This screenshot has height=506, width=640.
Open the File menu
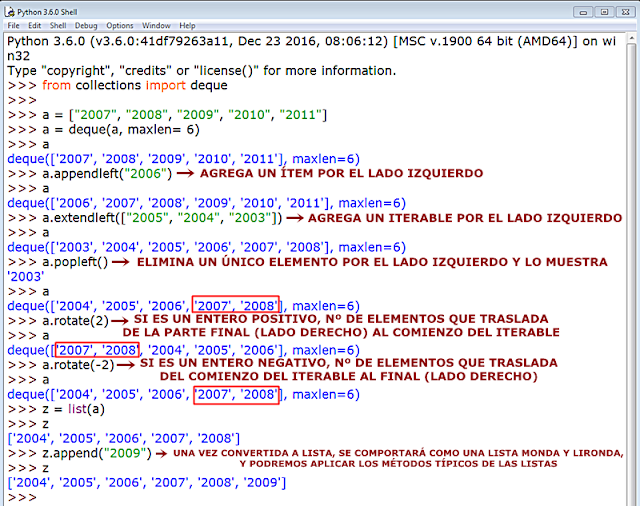(13, 26)
